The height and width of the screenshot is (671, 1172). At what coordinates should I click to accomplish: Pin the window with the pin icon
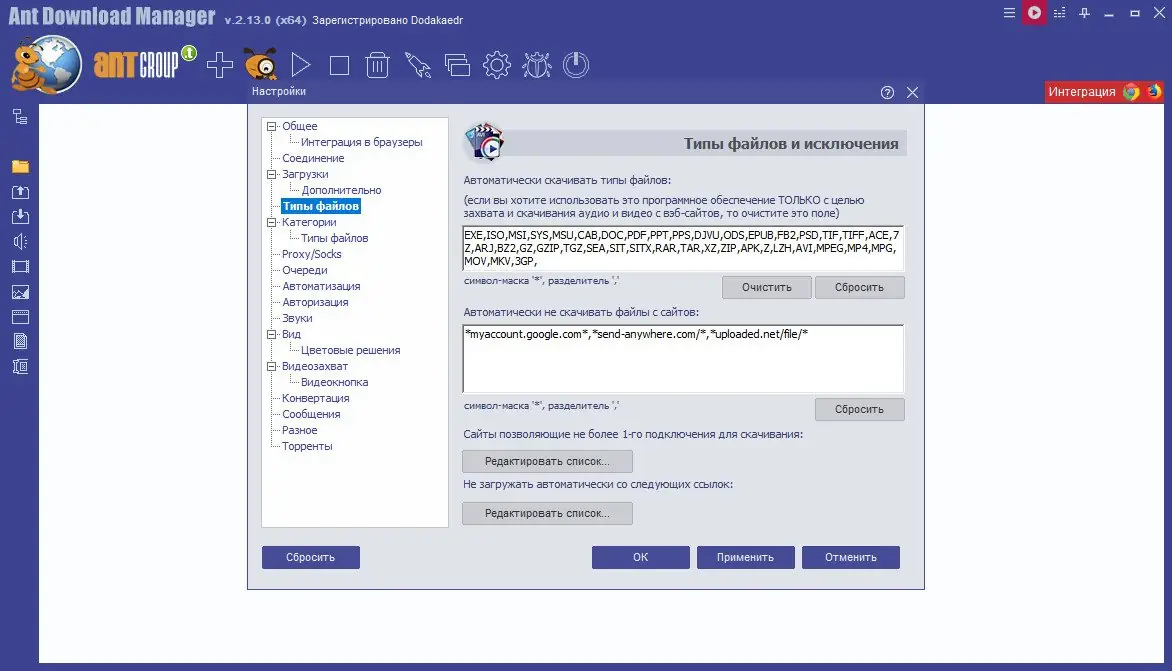(1085, 13)
